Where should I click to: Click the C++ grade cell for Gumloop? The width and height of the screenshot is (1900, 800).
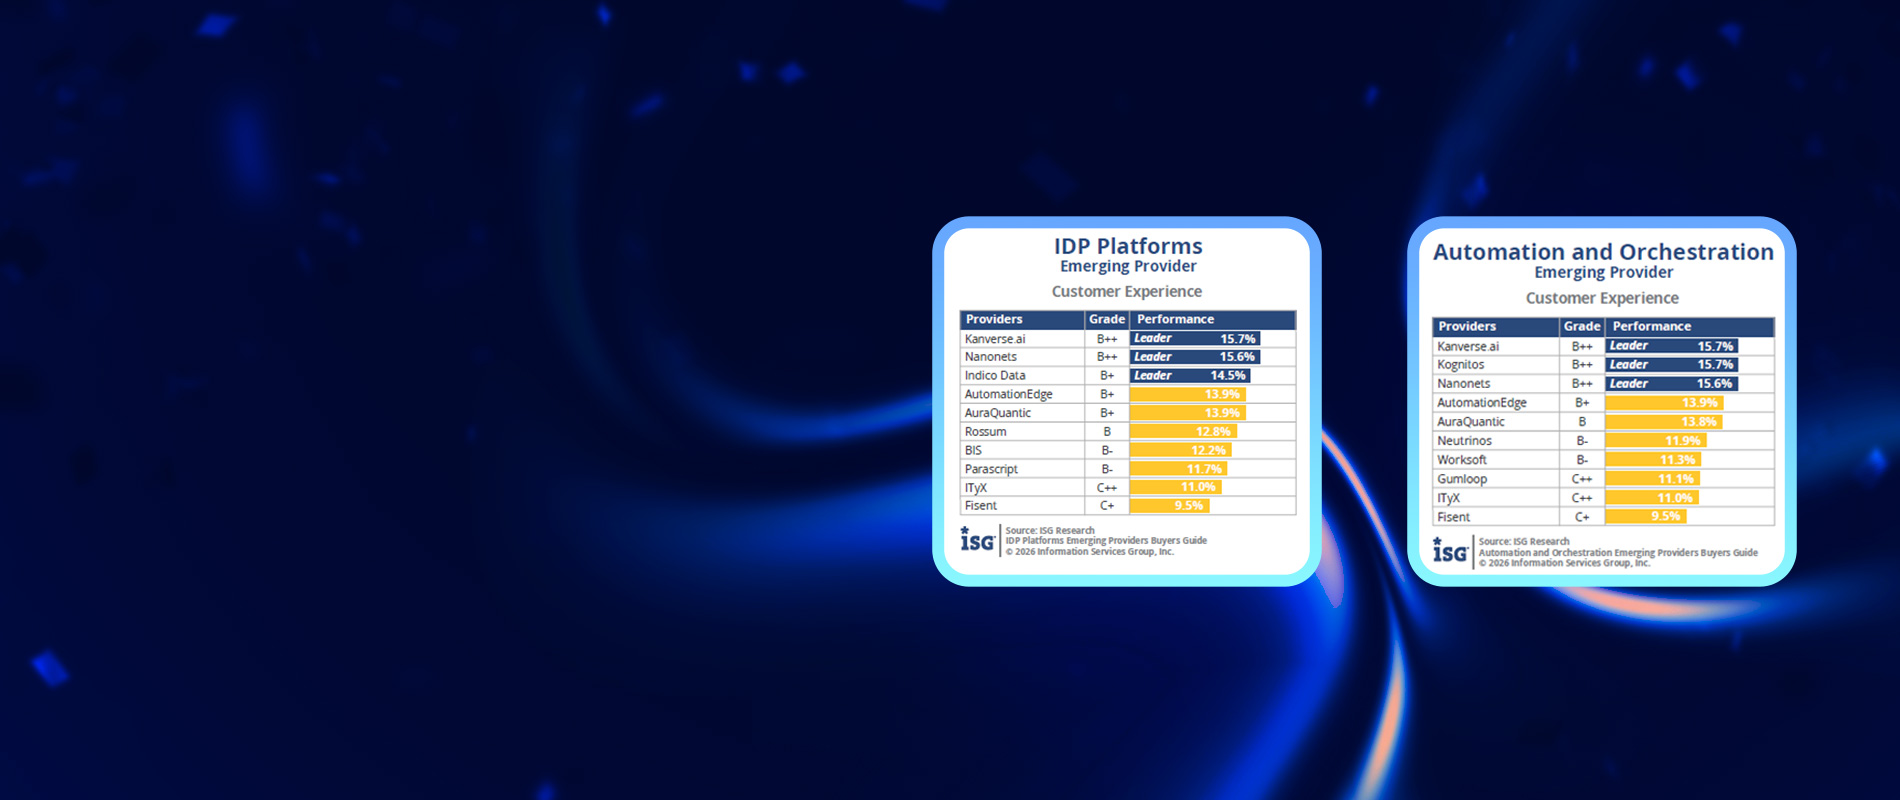tap(1582, 479)
